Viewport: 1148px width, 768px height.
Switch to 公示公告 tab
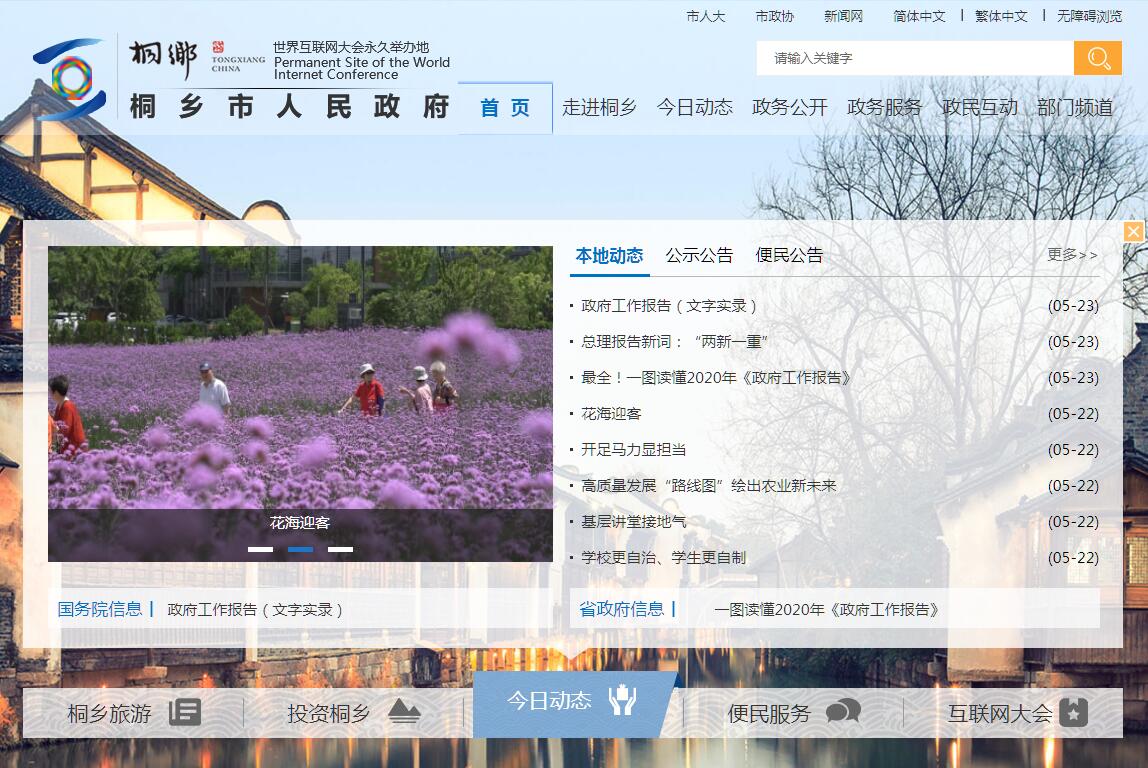tap(699, 256)
